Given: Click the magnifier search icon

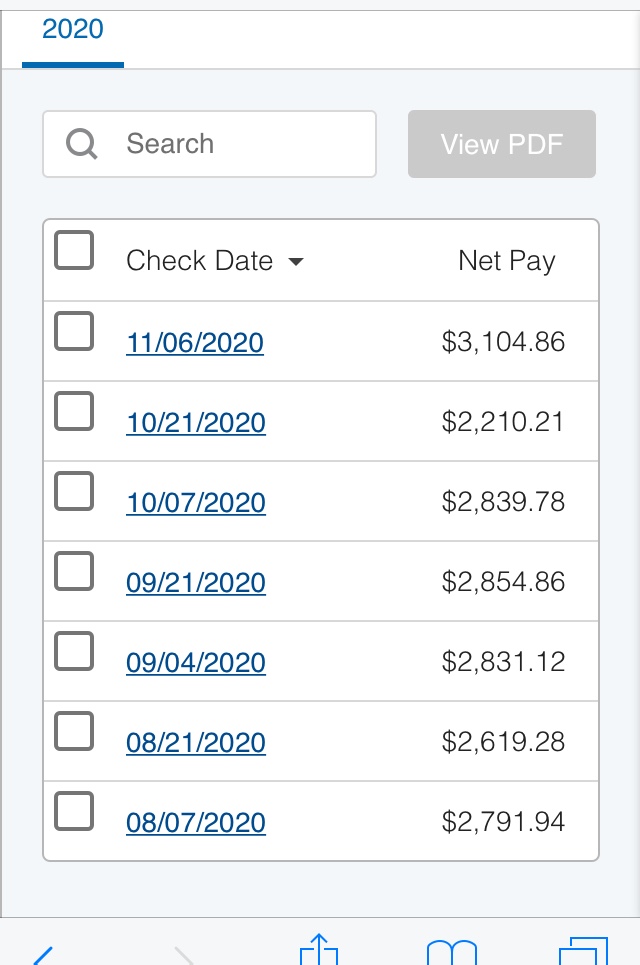Looking at the screenshot, I should [x=82, y=144].
